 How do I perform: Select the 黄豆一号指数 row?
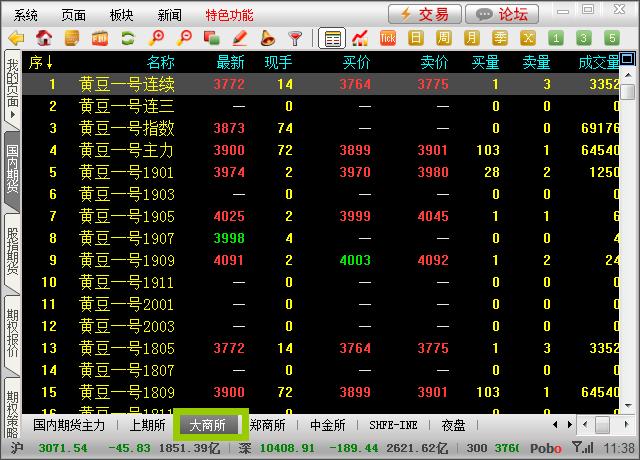point(321,128)
